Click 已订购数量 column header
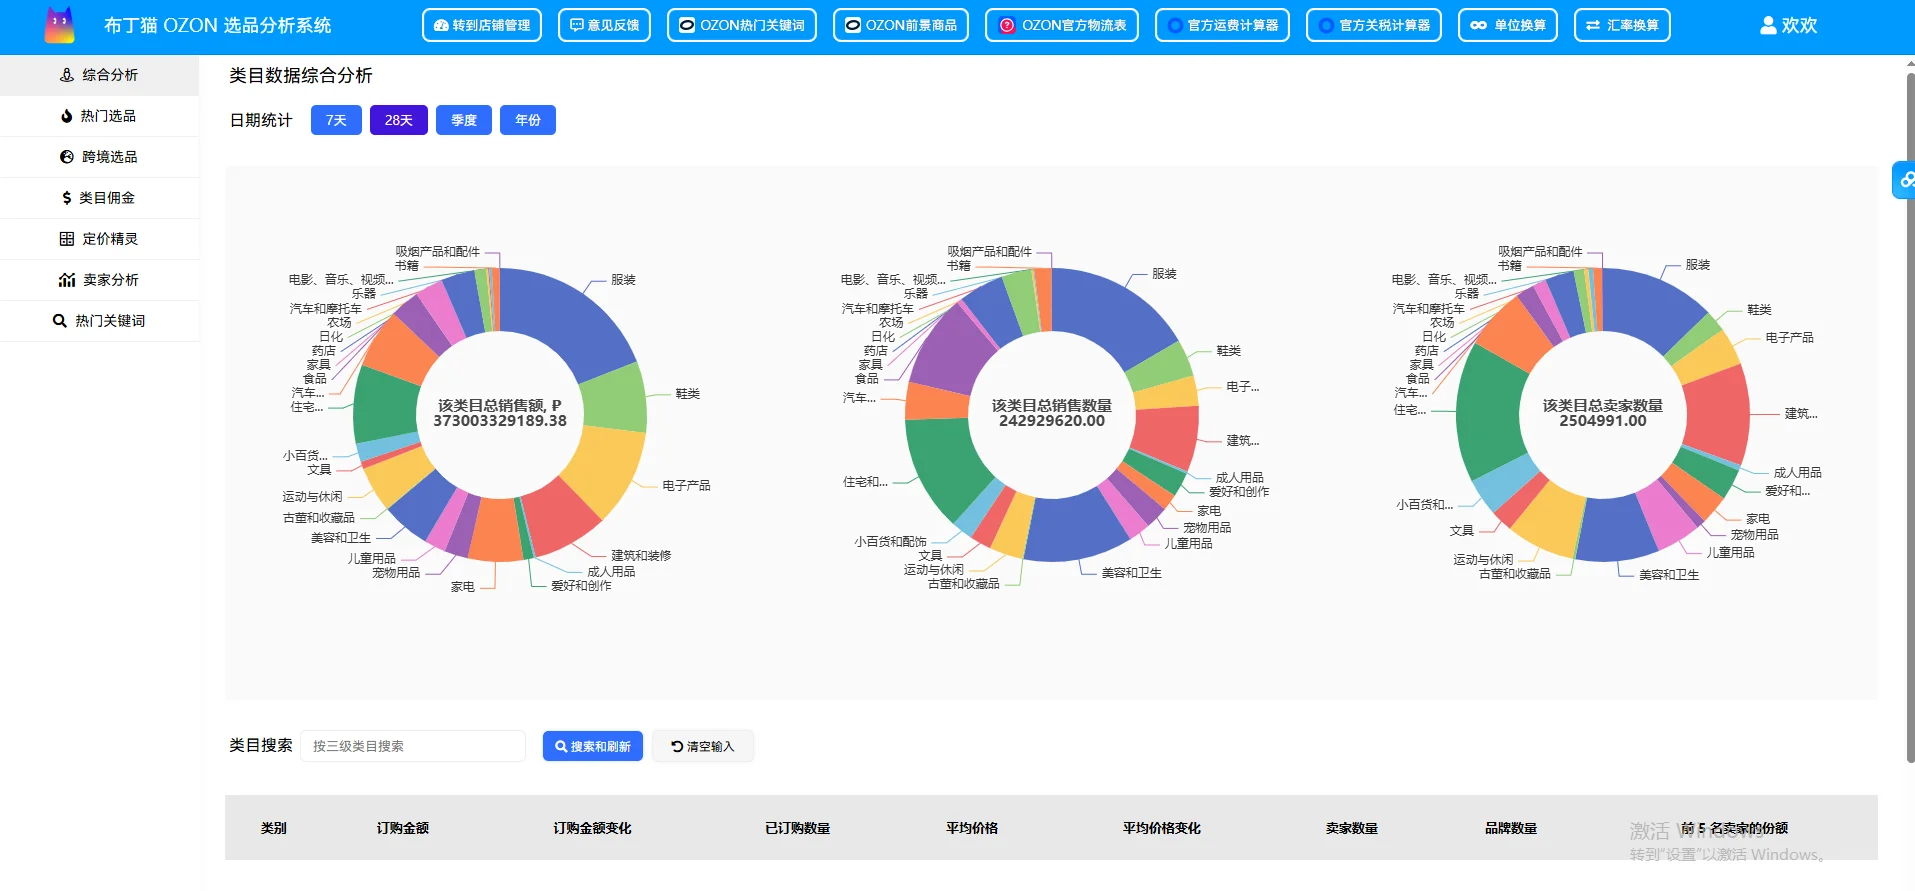Screen dimensions: 1915x891 coord(797,828)
